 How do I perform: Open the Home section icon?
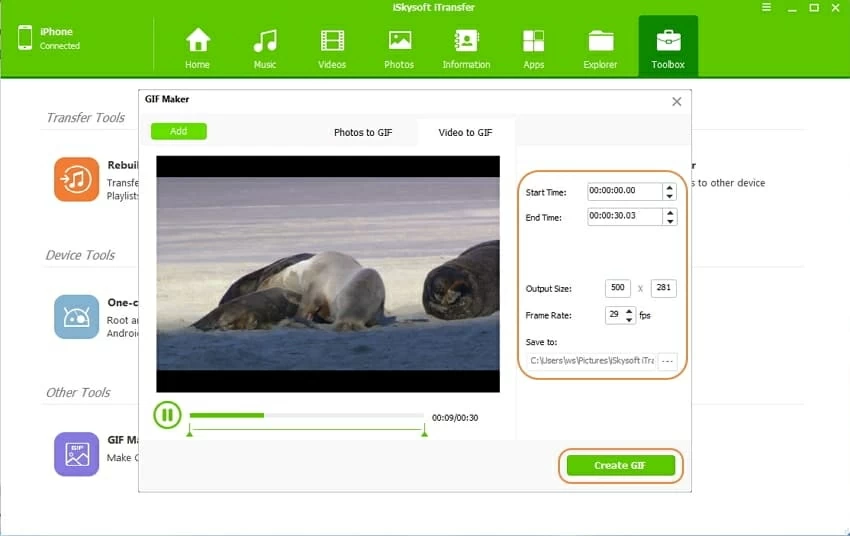(198, 41)
